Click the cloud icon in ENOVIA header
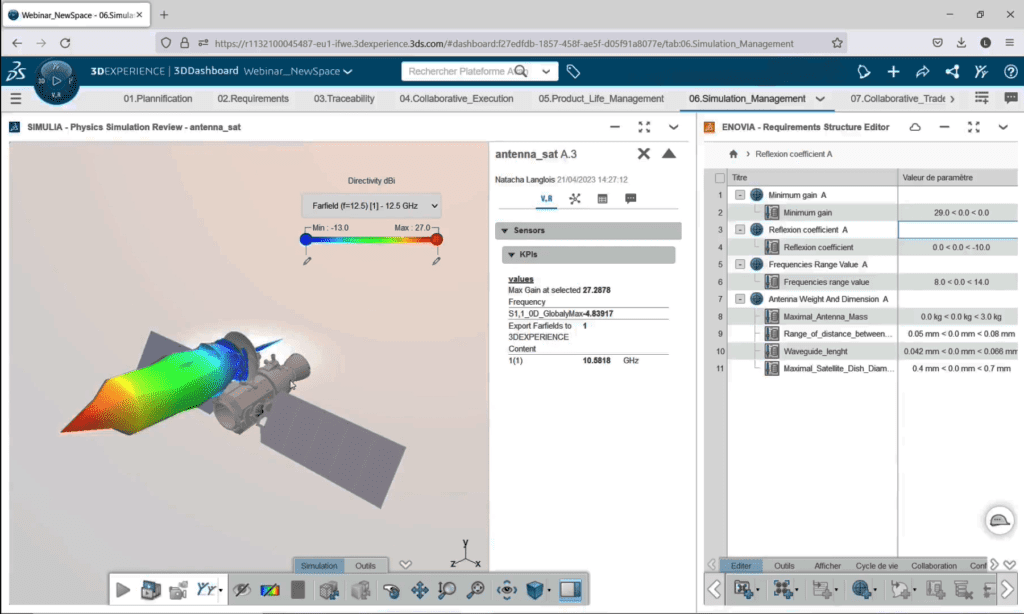The image size is (1024, 614). [x=914, y=127]
